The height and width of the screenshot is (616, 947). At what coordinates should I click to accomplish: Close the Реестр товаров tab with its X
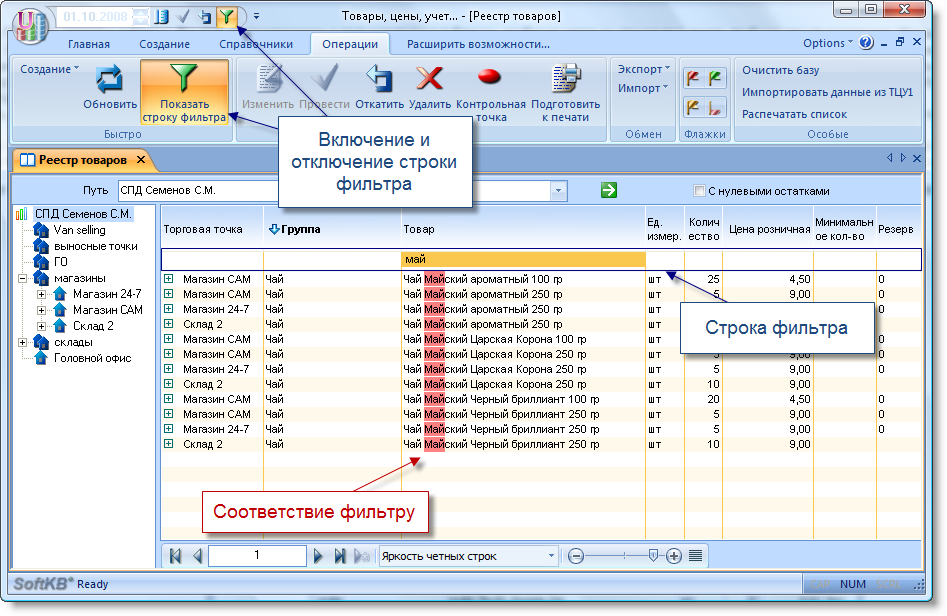141,159
